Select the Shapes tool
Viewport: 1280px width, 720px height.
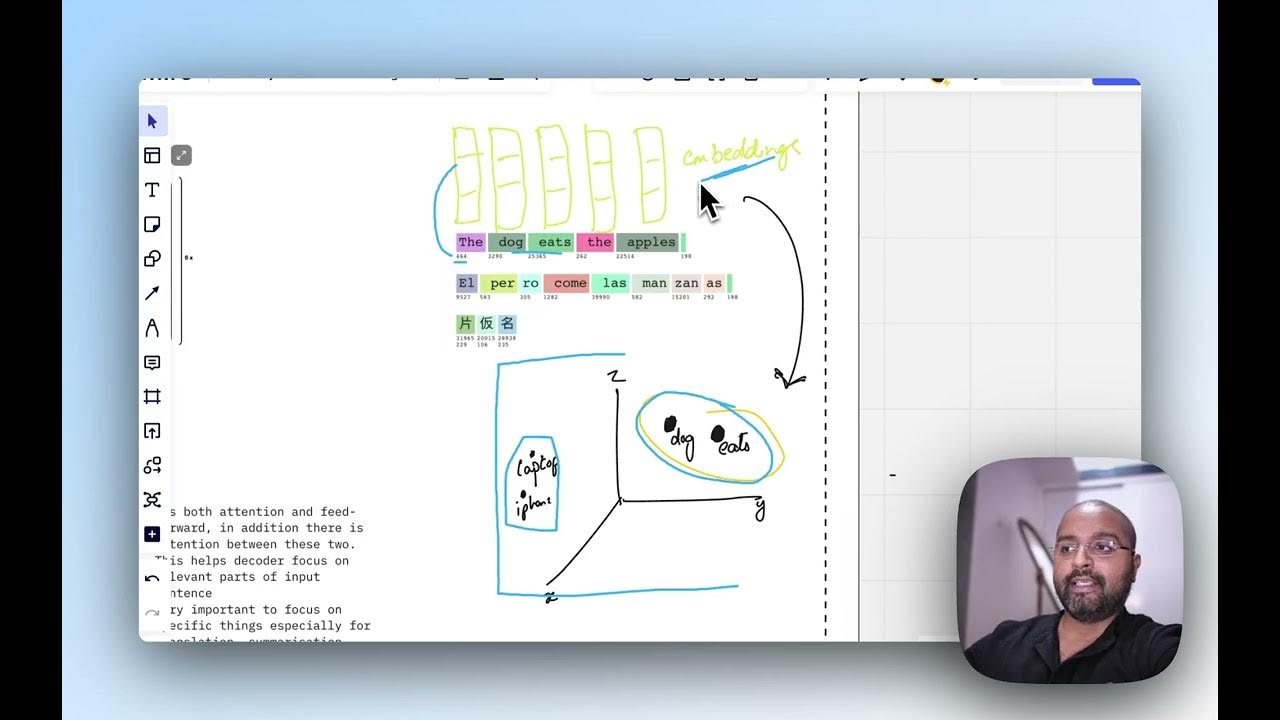click(x=152, y=259)
